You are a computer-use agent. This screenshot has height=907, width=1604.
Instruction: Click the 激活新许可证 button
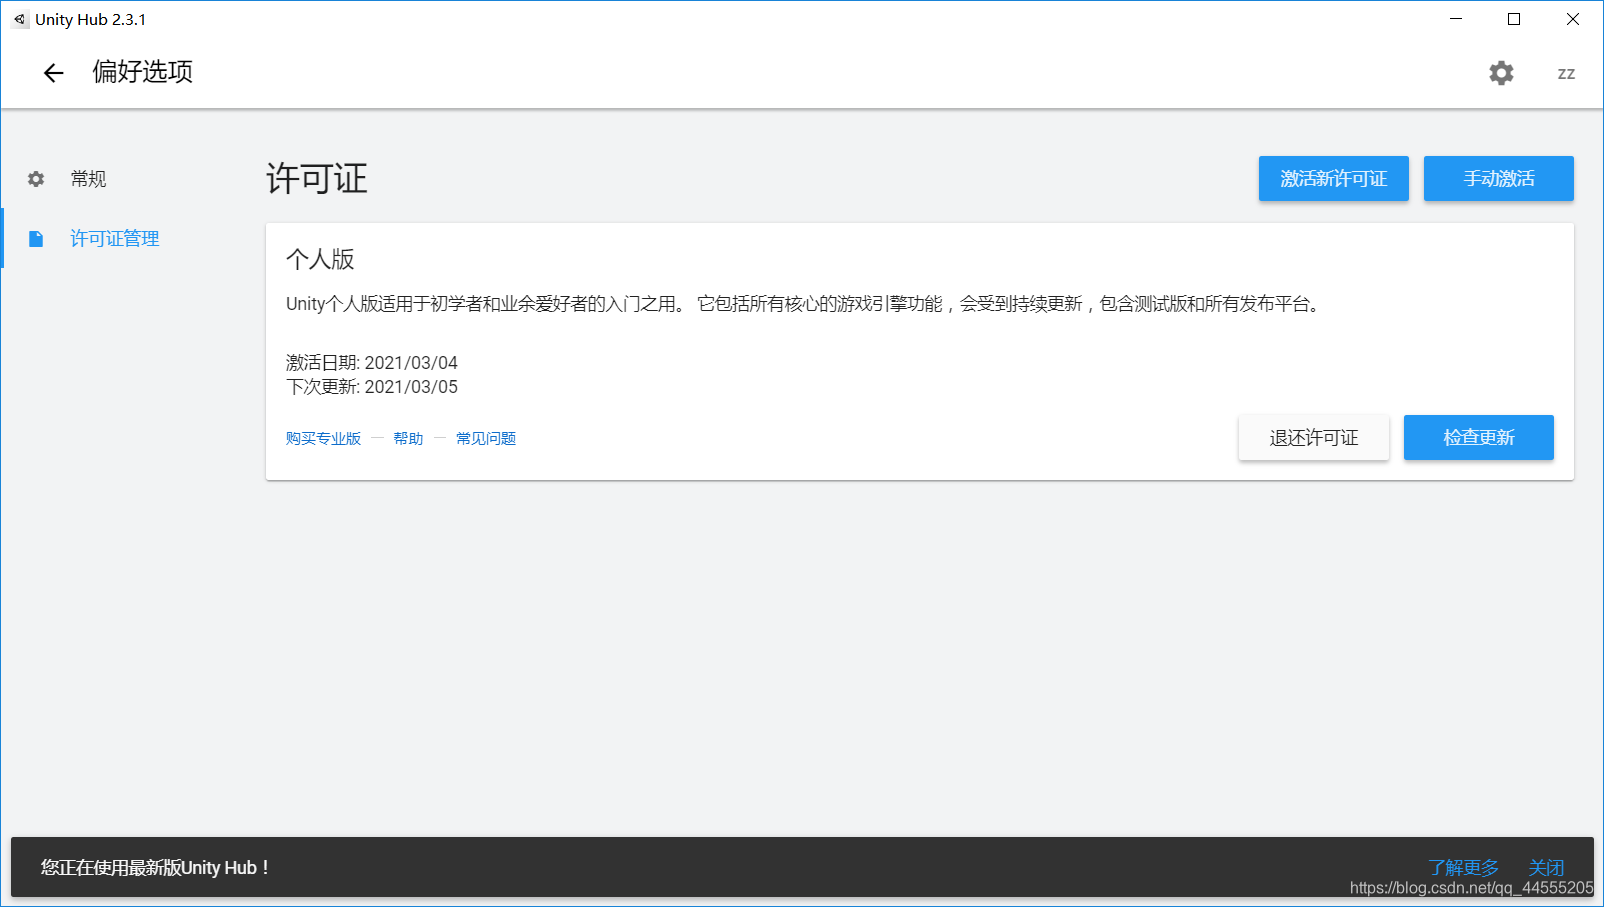(x=1334, y=178)
